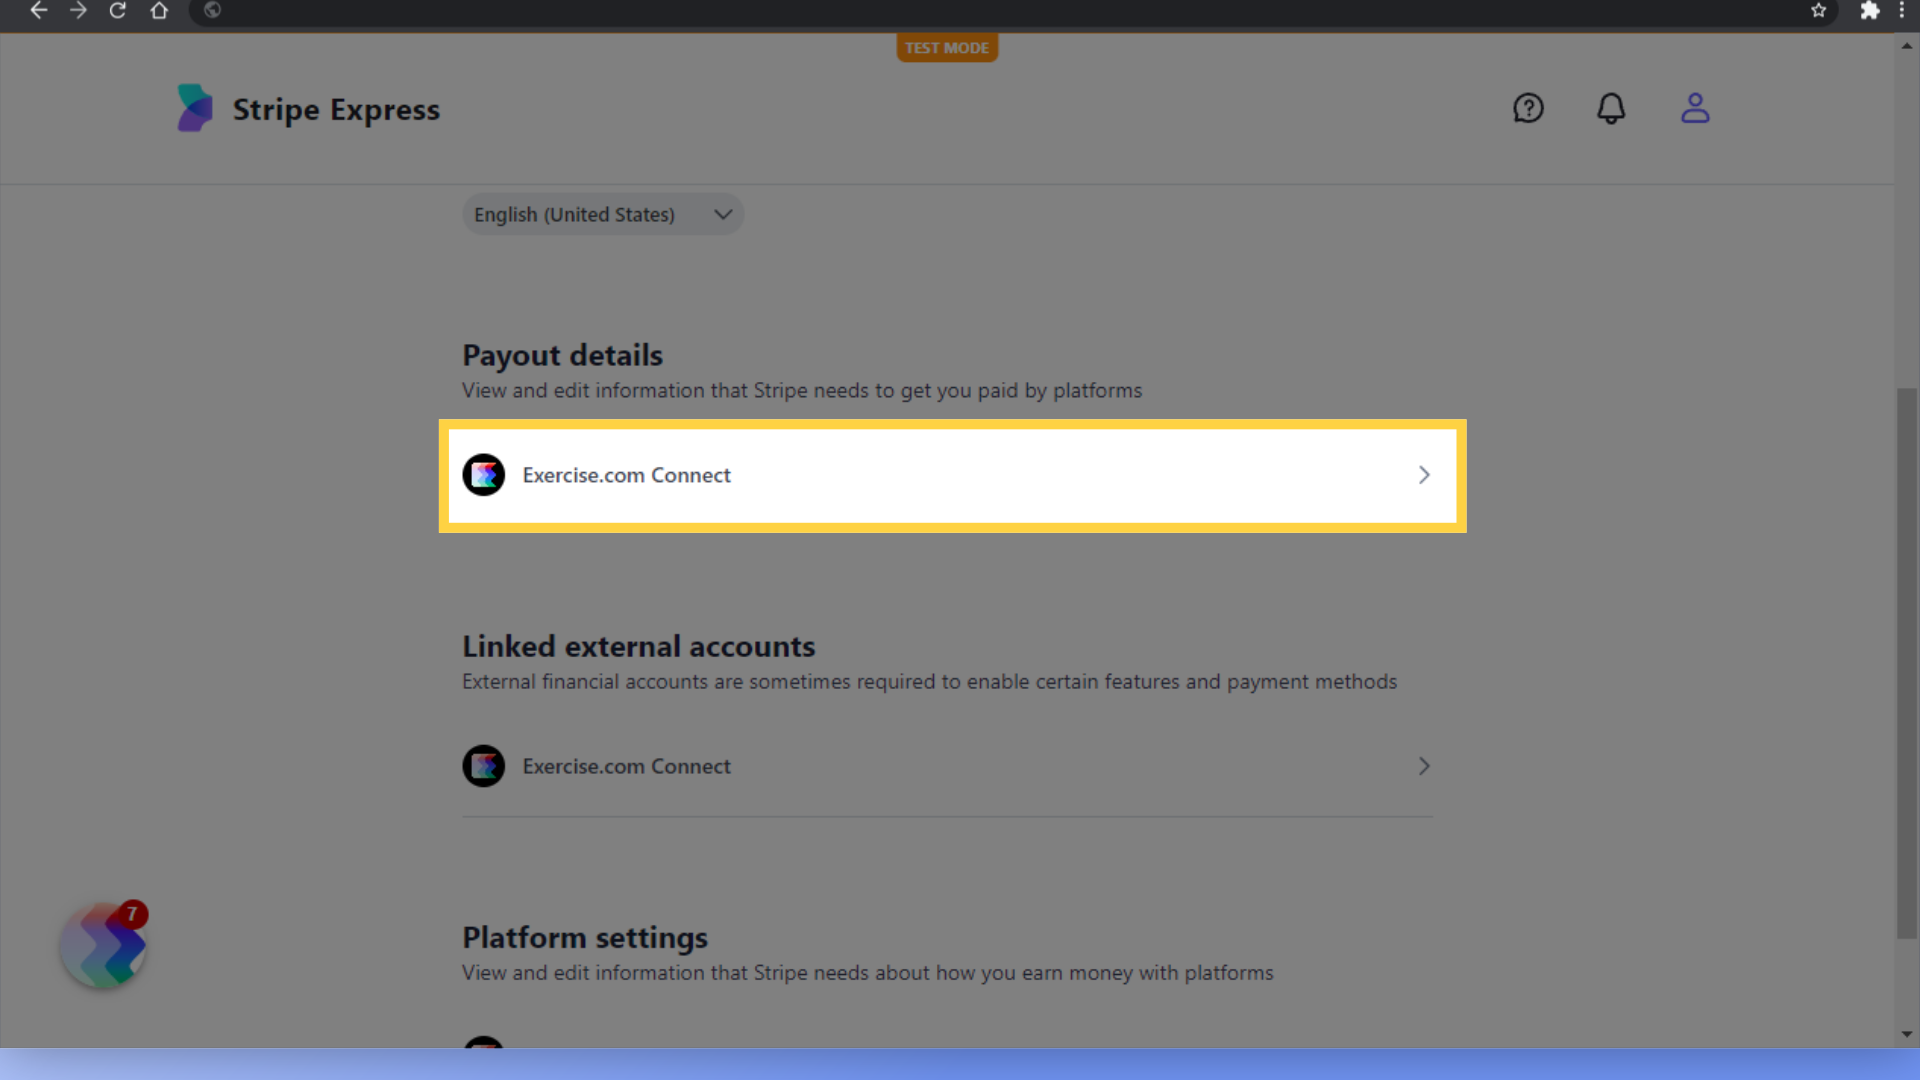This screenshot has width=1920, height=1080.
Task: Open the browser extensions puzzle icon
Action: click(1869, 10)
